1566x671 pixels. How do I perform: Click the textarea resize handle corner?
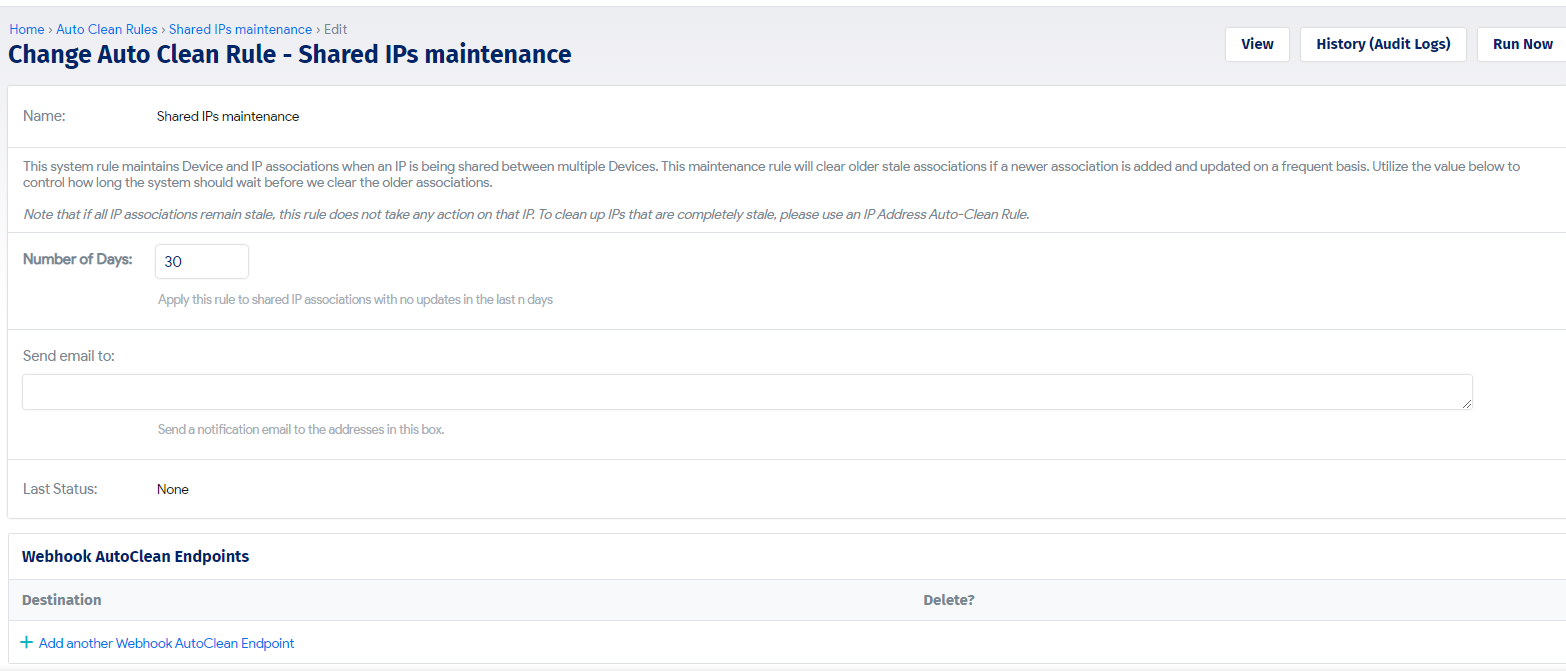[1467, 404]
